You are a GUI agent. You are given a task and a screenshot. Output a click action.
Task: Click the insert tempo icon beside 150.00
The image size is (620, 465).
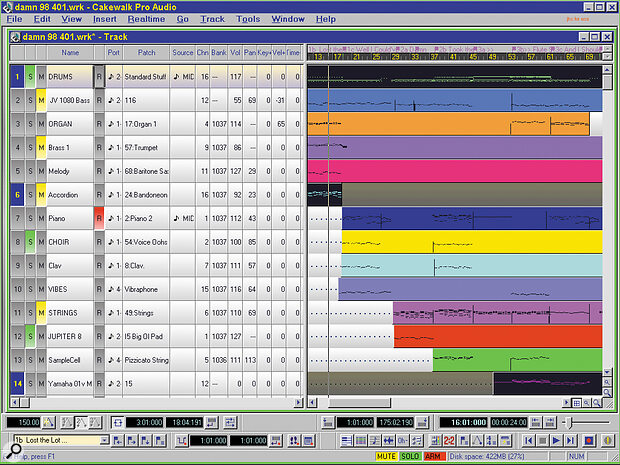(x=48, y=422)
